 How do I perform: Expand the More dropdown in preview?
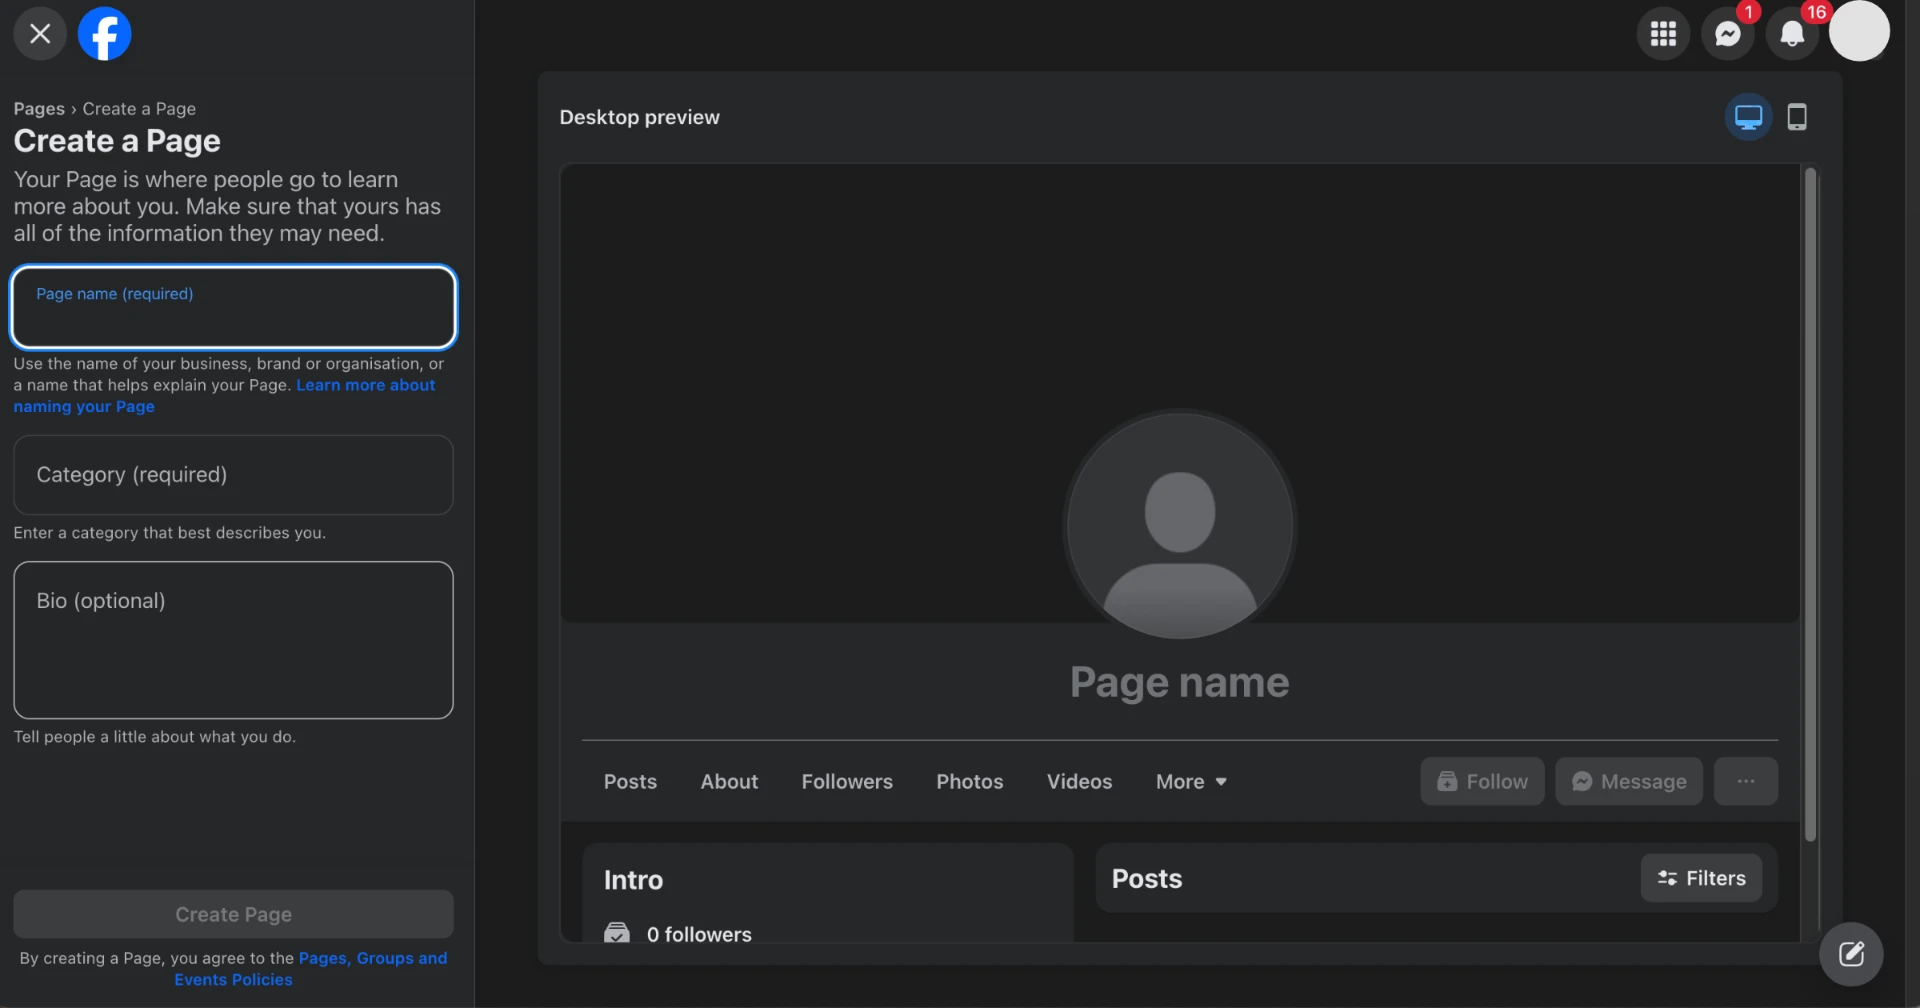(1191, 782)
